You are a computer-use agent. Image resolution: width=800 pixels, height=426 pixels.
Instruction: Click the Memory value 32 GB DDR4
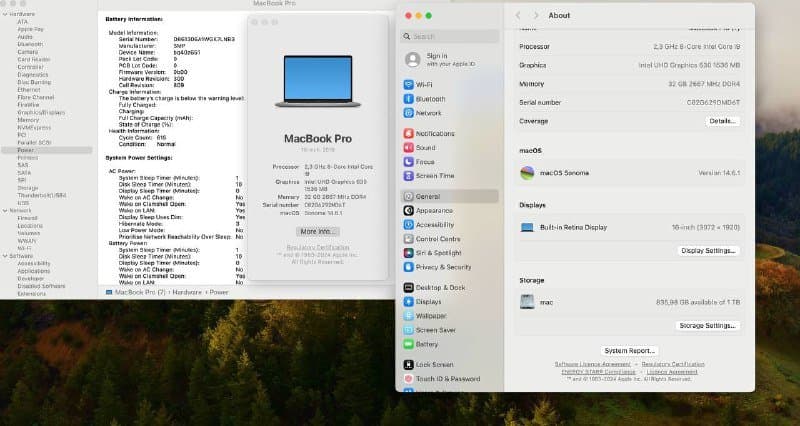pos(704,84)
